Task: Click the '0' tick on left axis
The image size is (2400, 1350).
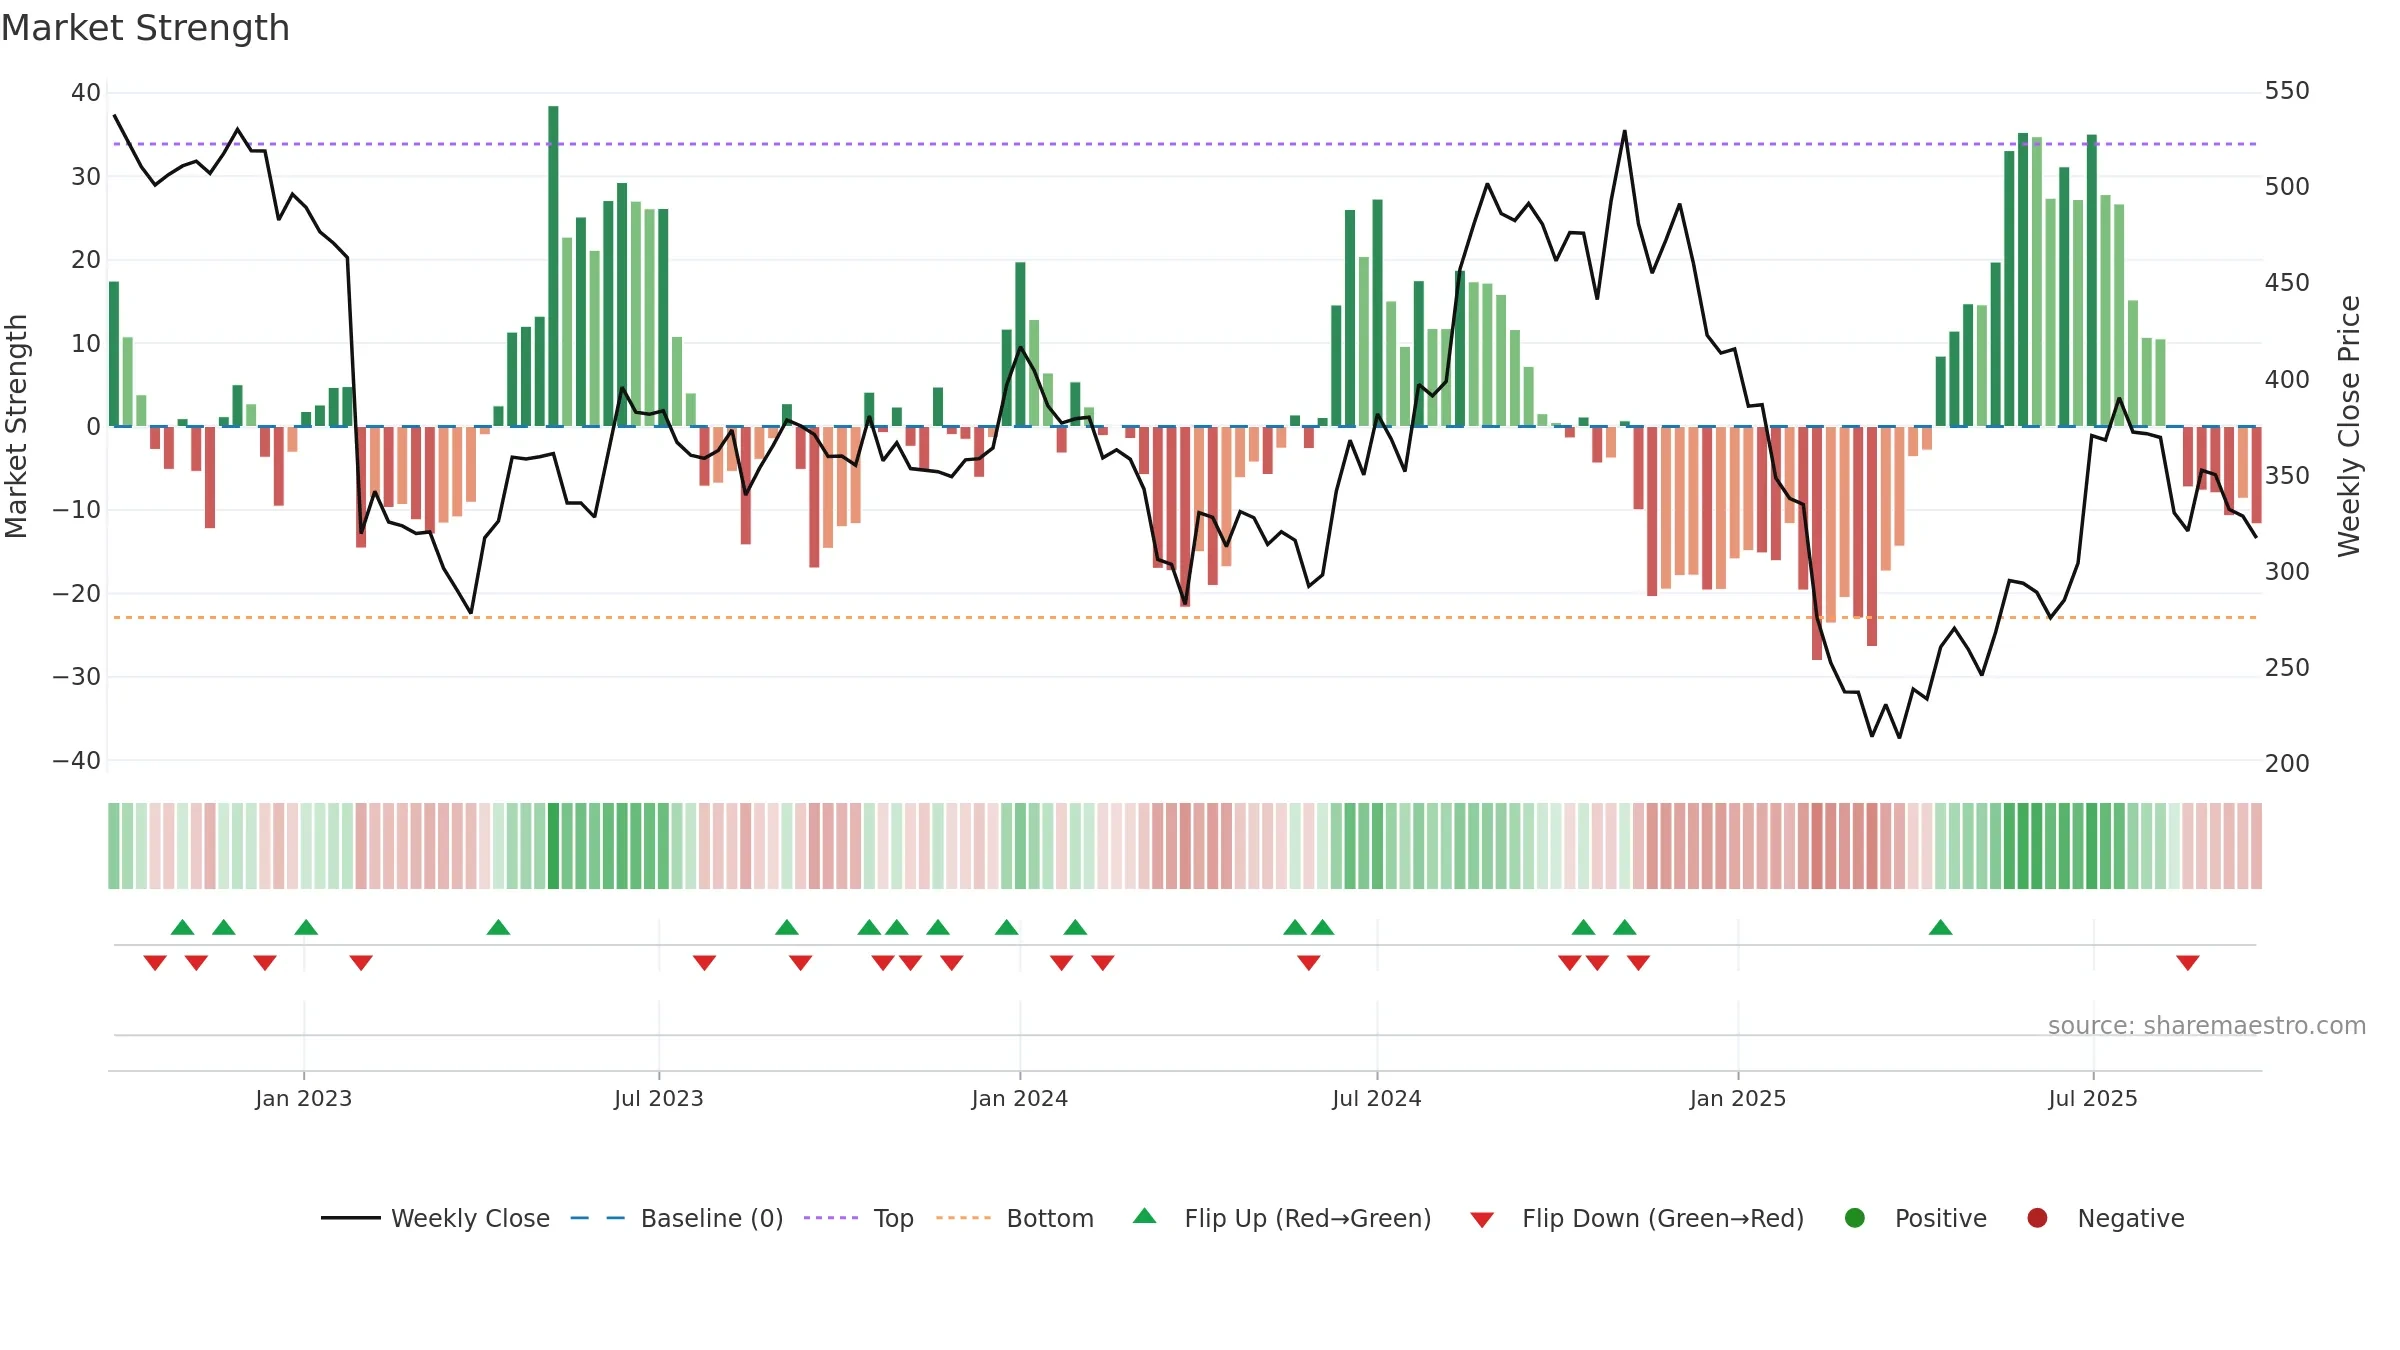Action: (94, 427)
